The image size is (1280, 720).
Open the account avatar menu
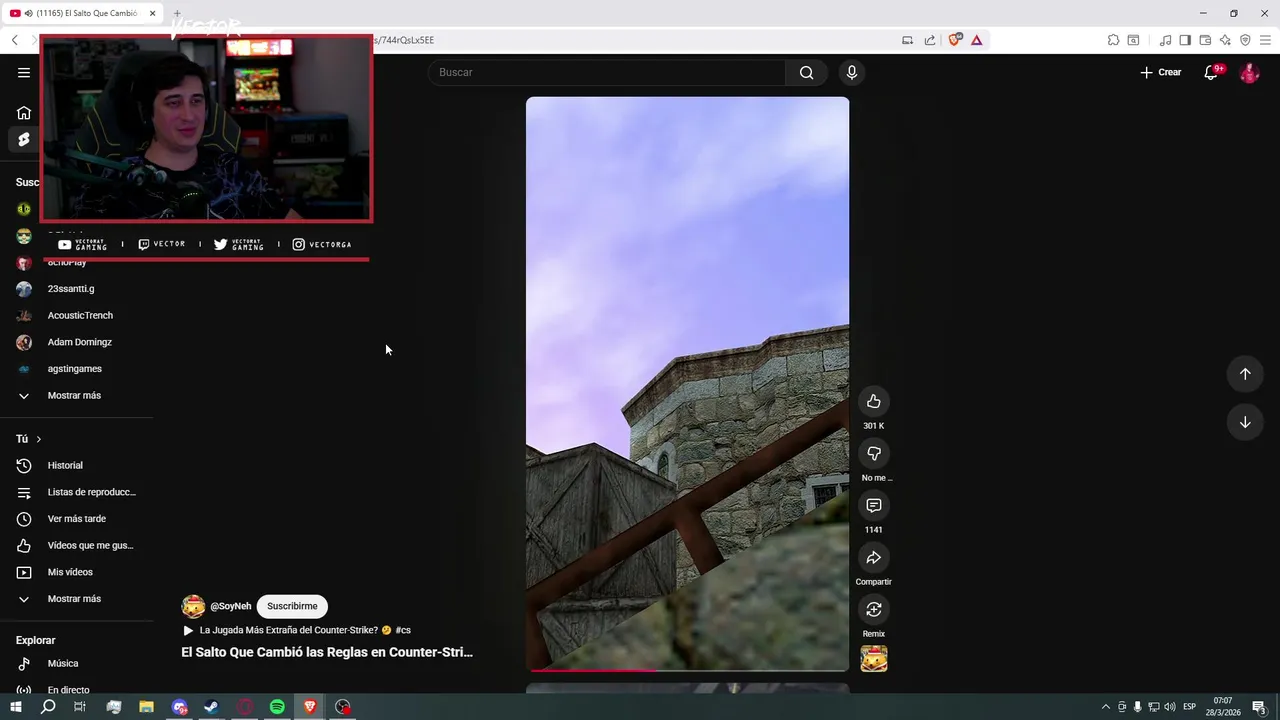(x=1249, y=72)
